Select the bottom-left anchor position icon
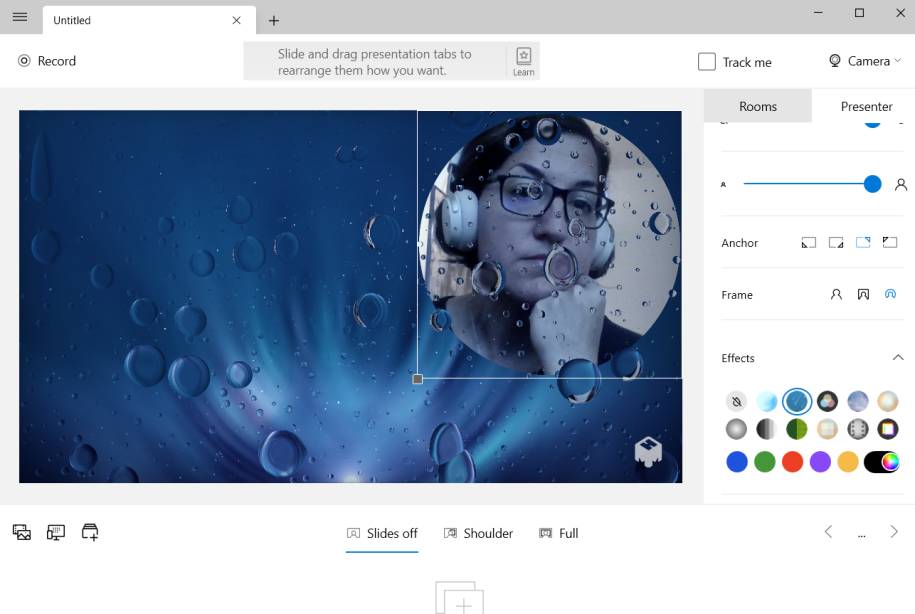The height and width of the screenshot is (614, 915). 809,243
